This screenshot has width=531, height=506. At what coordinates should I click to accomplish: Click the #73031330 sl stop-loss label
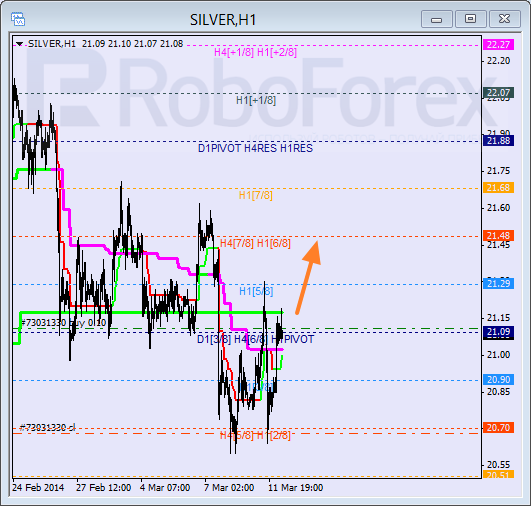48,428
